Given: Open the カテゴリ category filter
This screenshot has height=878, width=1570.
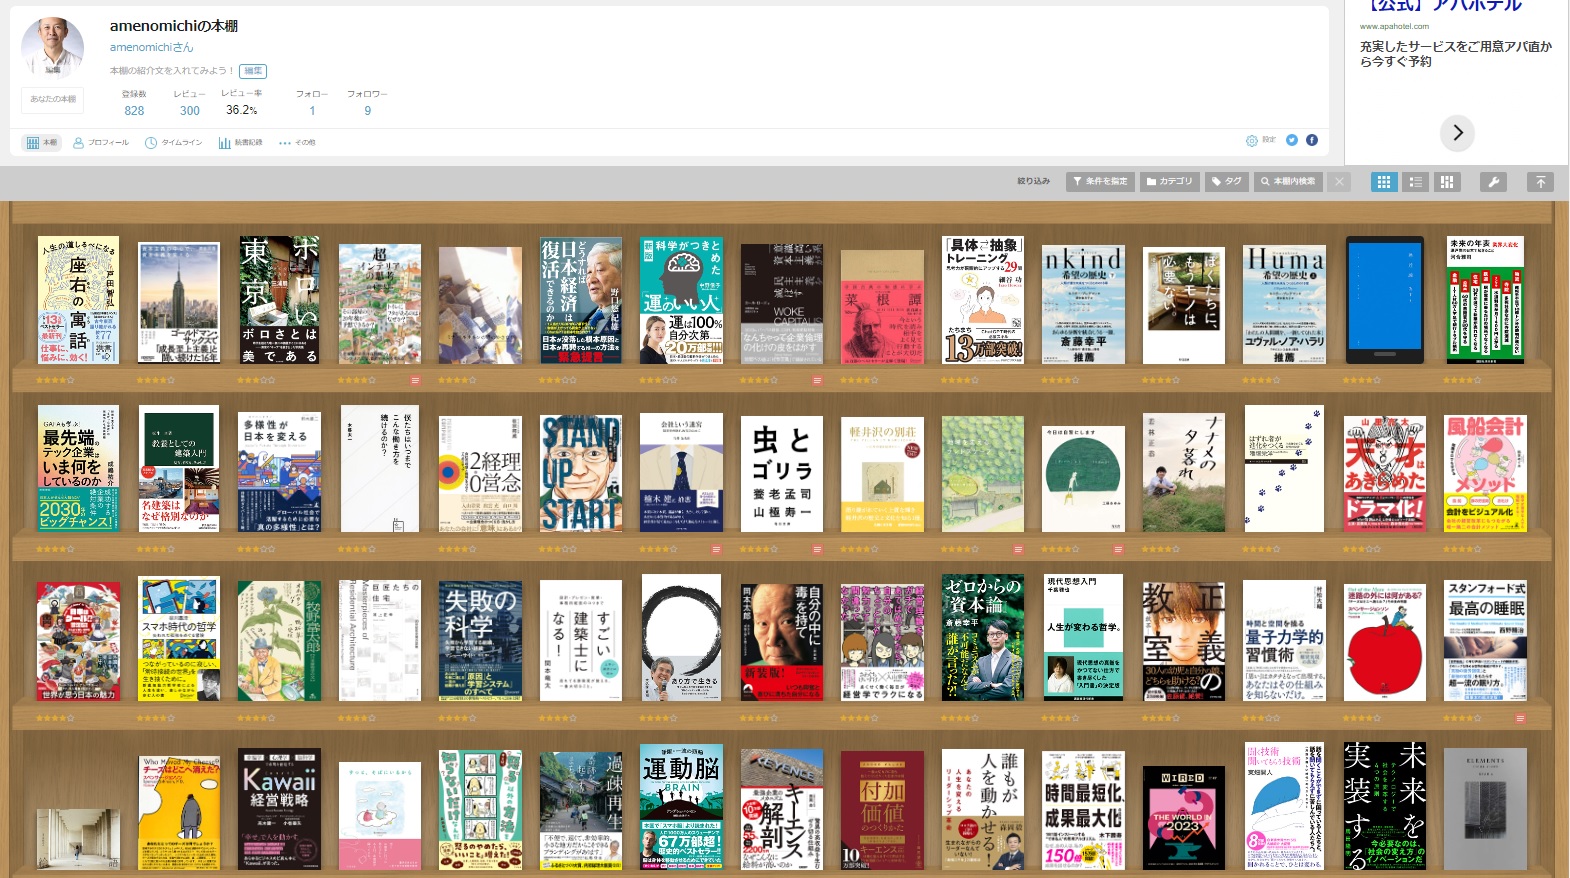Looking at the screenshot, I should click(1169, 182).
